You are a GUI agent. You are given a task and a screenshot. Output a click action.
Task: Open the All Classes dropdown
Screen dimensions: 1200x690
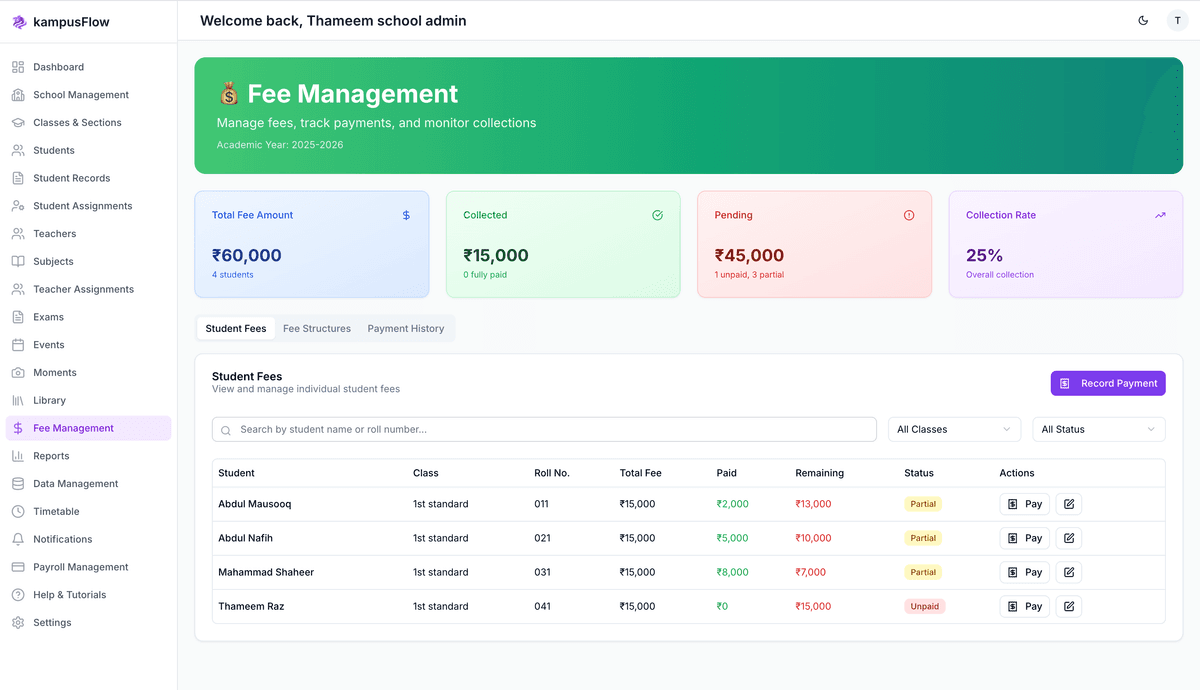pyautogui.click(x=953, y=429)
